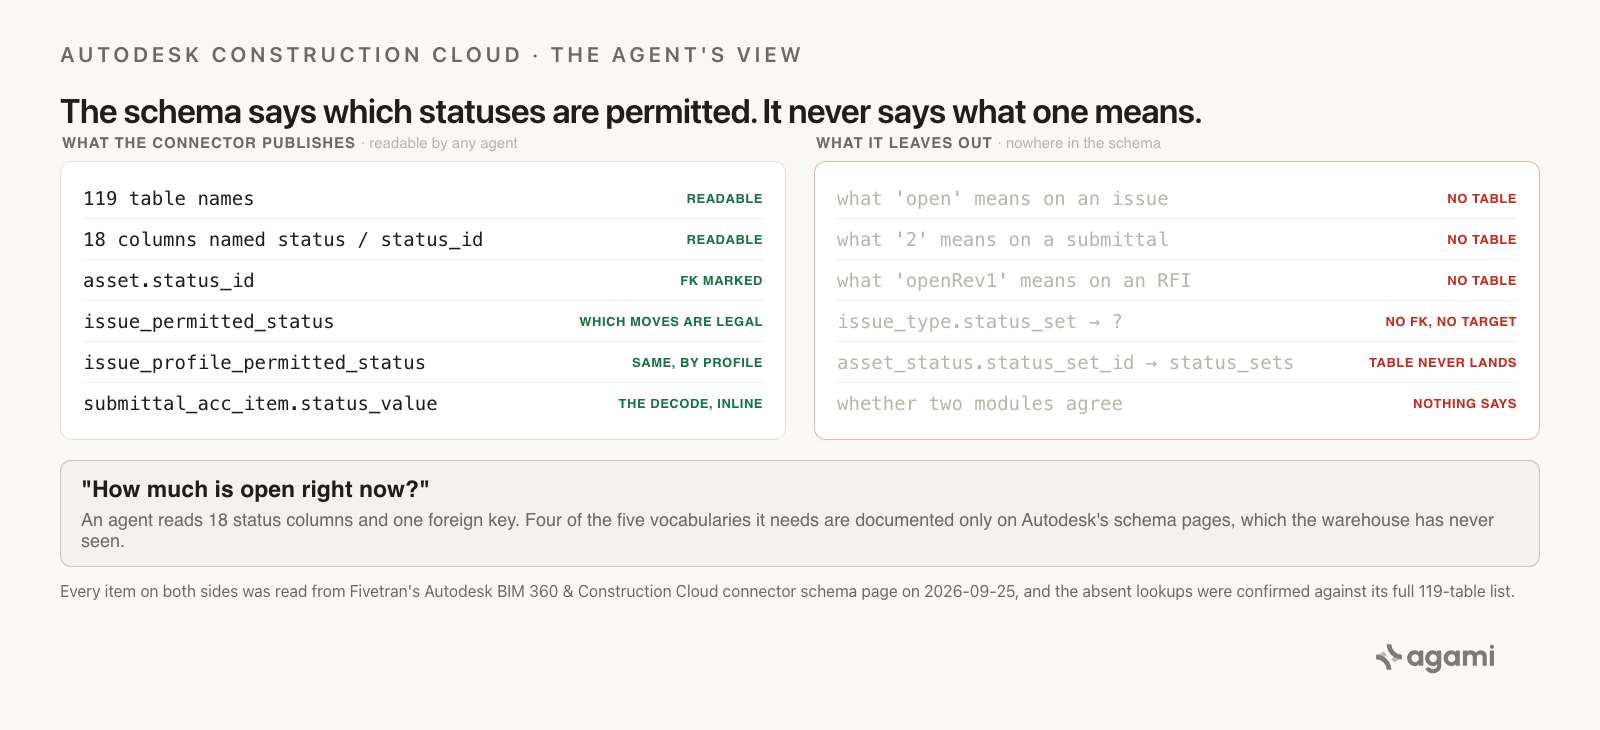1600x730 pixels.
Task: Click 'WHAT THE CONNECTOR PUBLISHES' heading
Action: click(209, 143)
